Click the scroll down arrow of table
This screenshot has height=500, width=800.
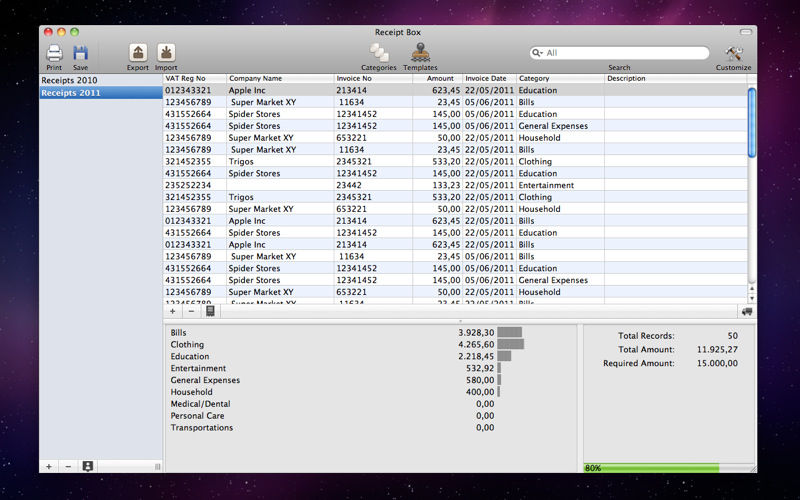[x=752, y=298]
